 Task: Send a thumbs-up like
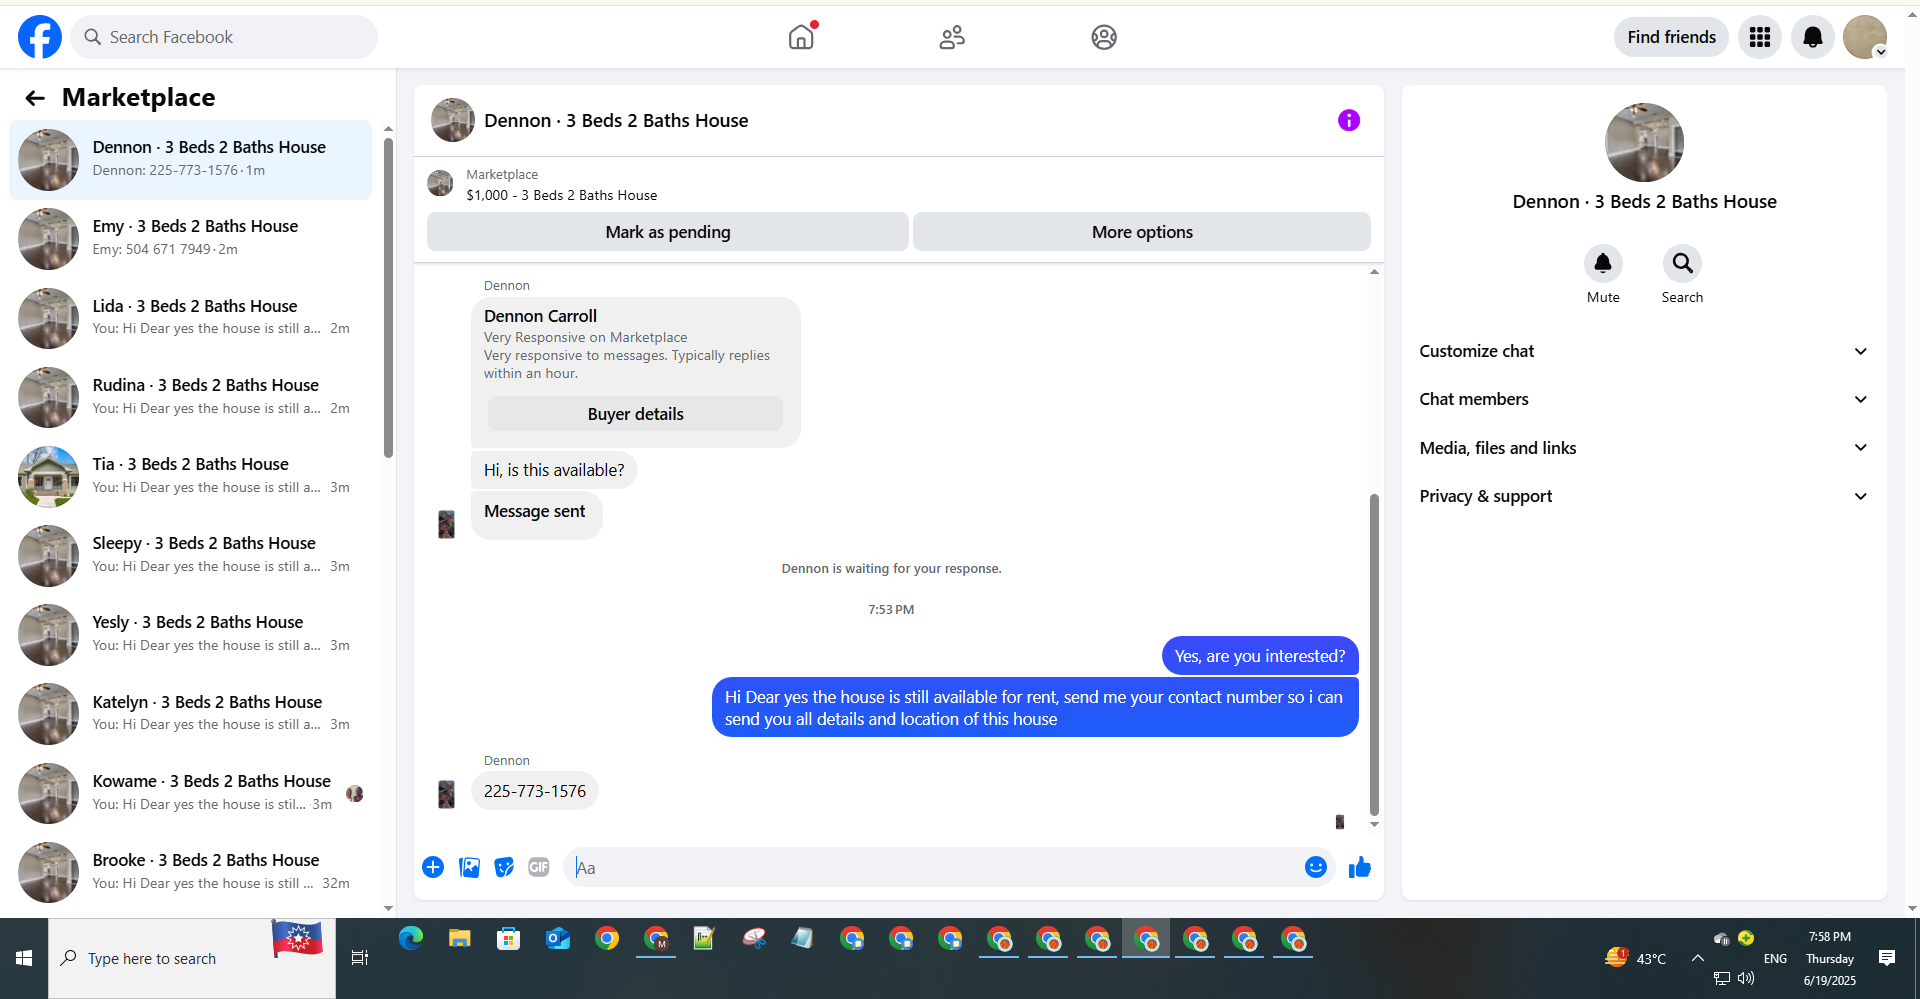click(x=1360, y=867)
